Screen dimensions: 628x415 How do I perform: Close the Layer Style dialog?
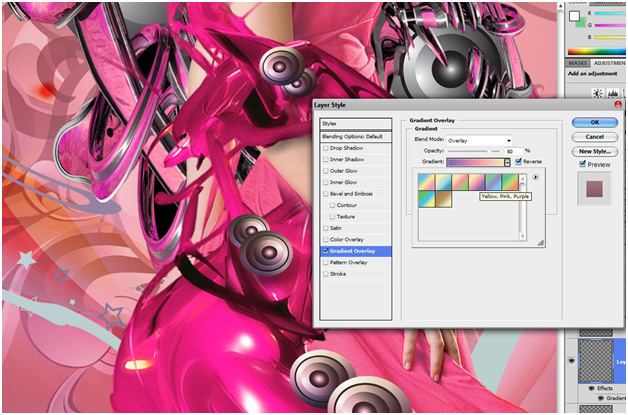[618, 105]
